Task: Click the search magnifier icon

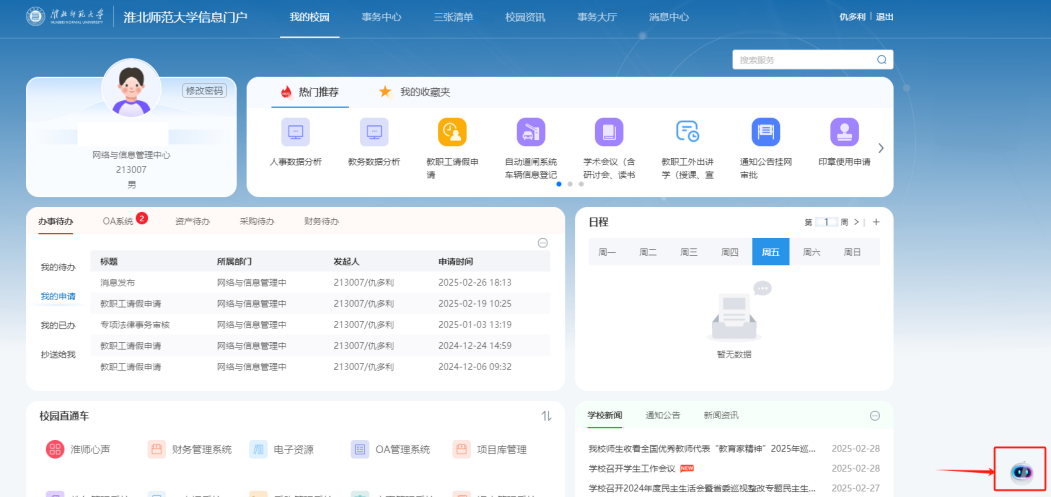Action: [x=881, y=60]
